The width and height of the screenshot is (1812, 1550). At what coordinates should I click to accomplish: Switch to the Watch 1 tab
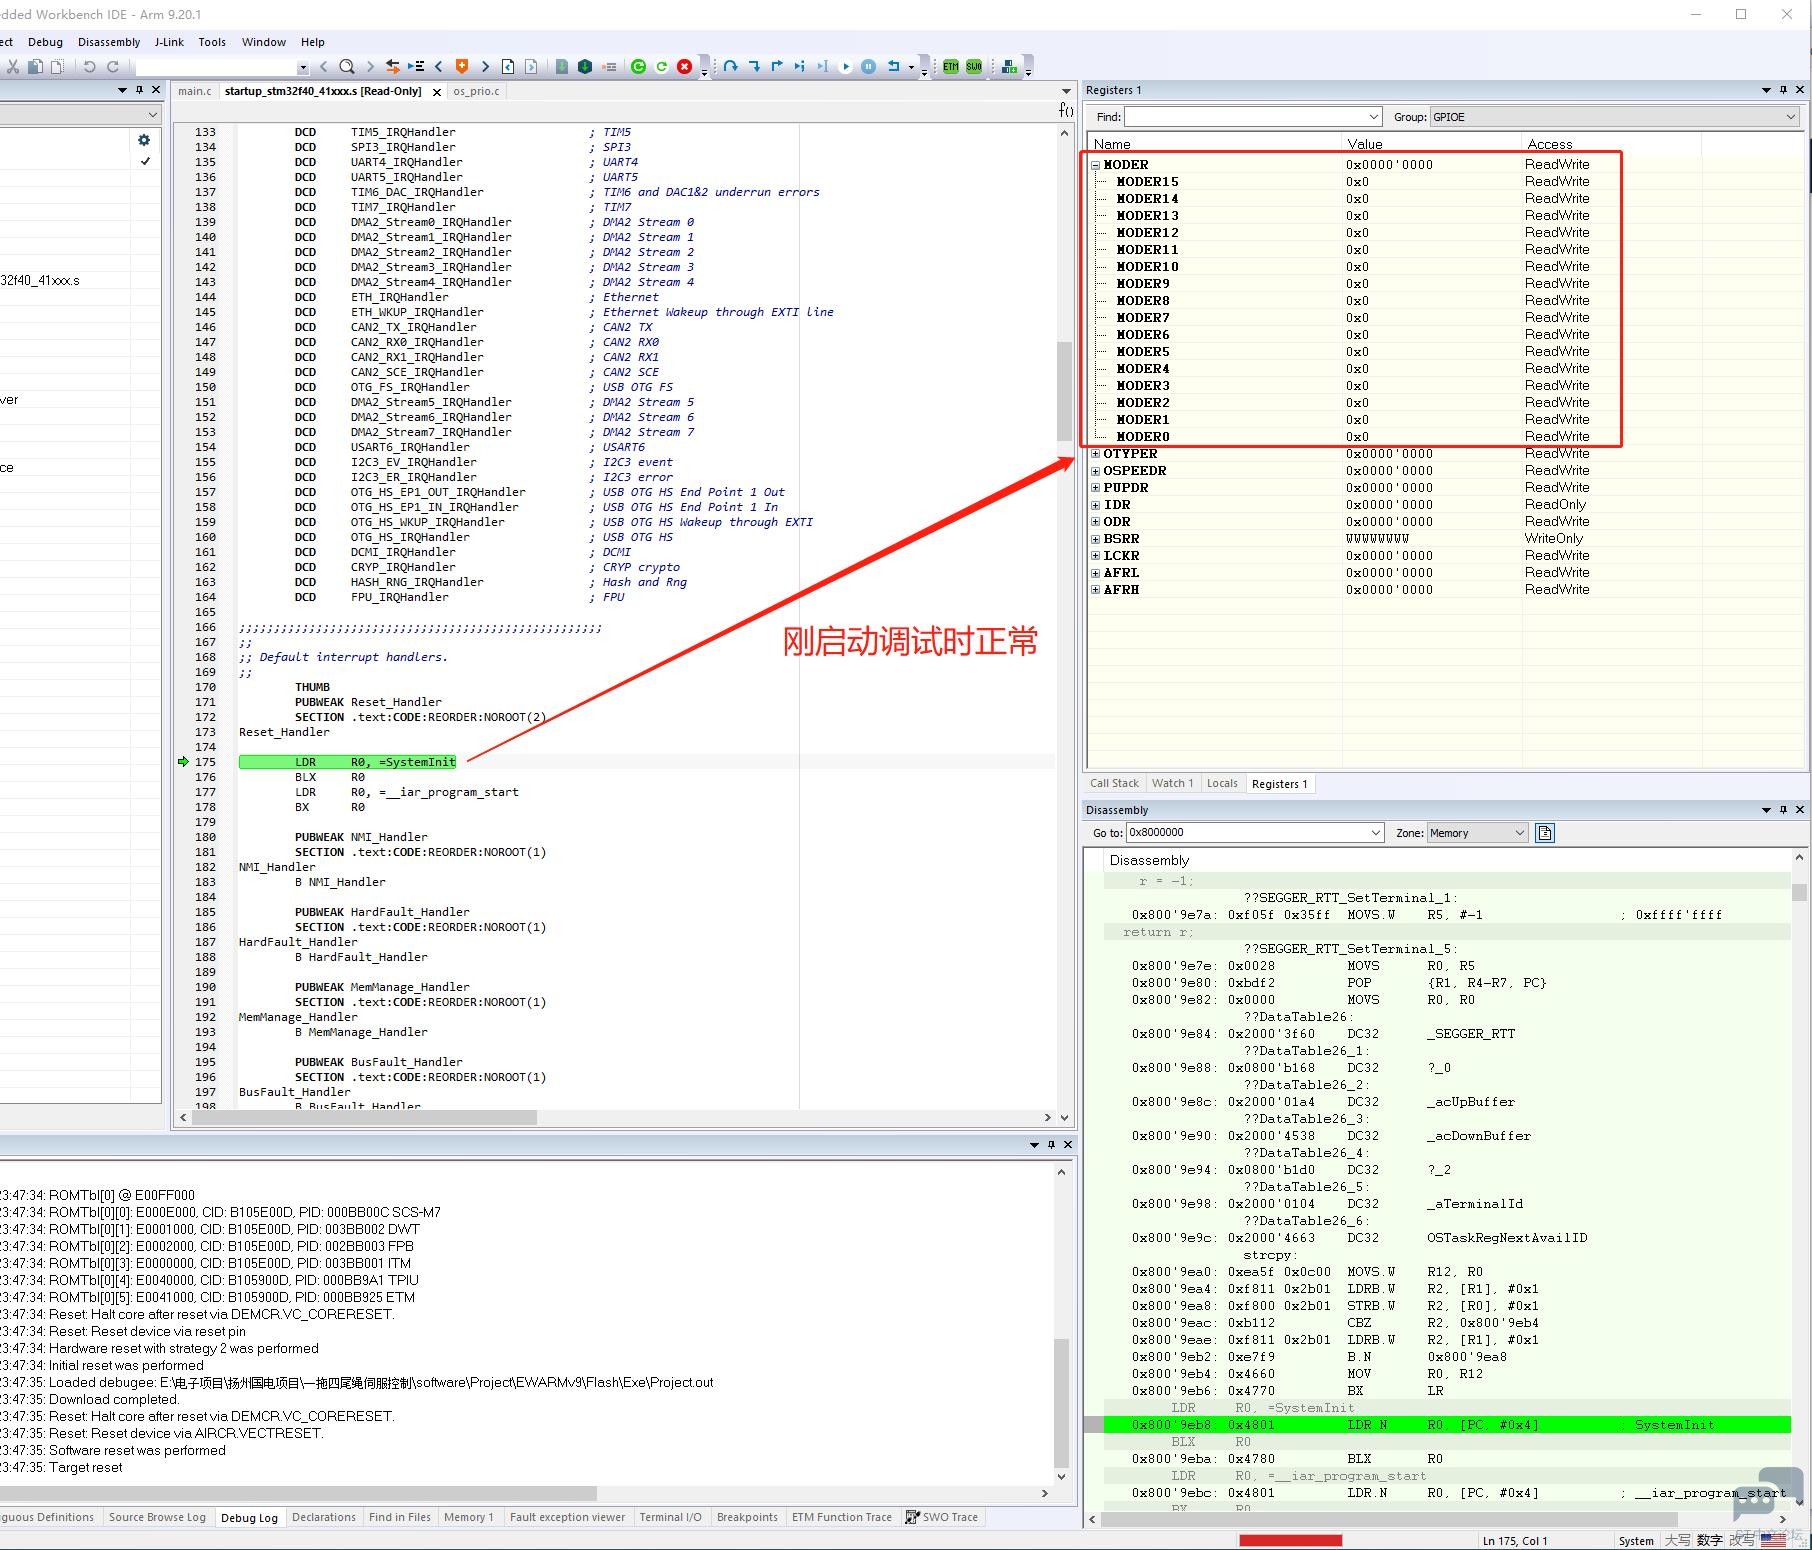pyautogui.click(x=1172, y=784)
